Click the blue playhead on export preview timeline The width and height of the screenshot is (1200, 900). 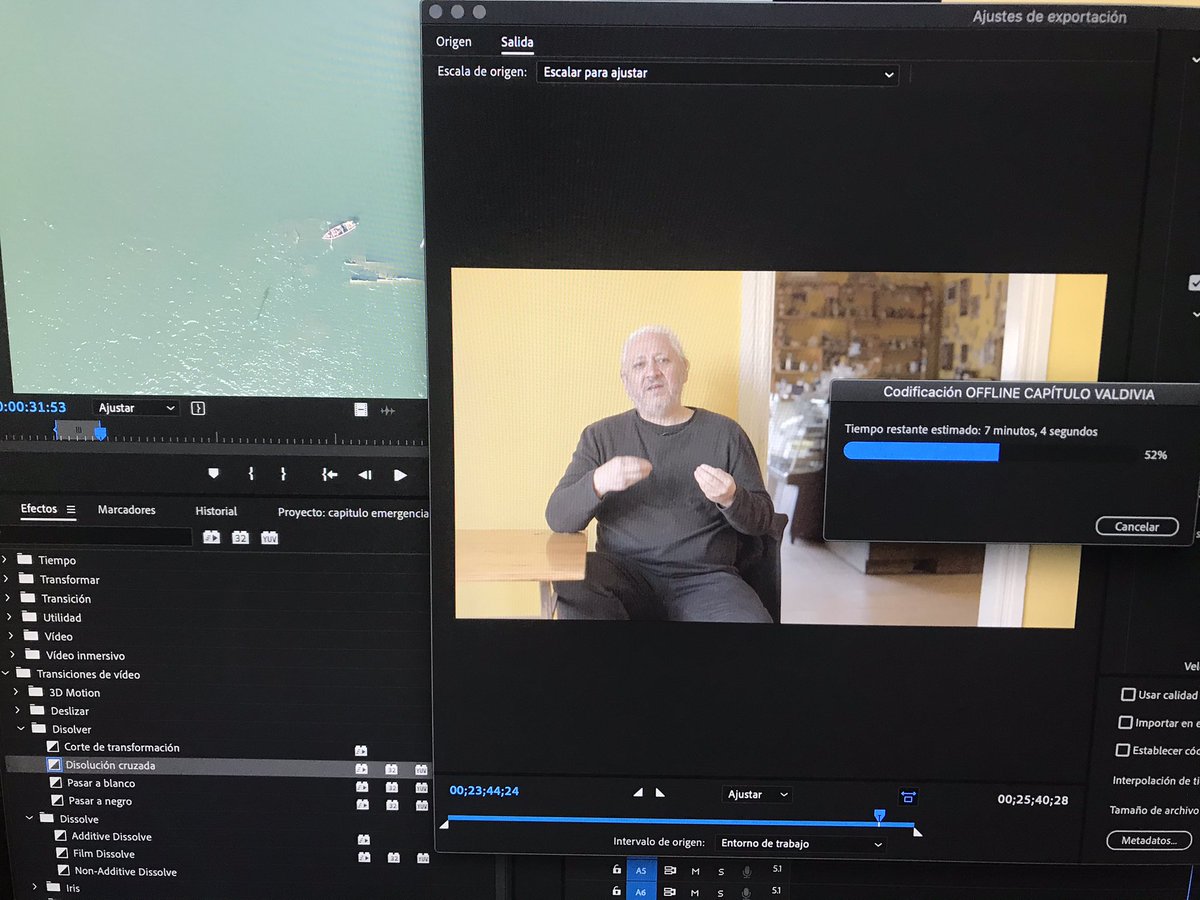coord(879,817)
